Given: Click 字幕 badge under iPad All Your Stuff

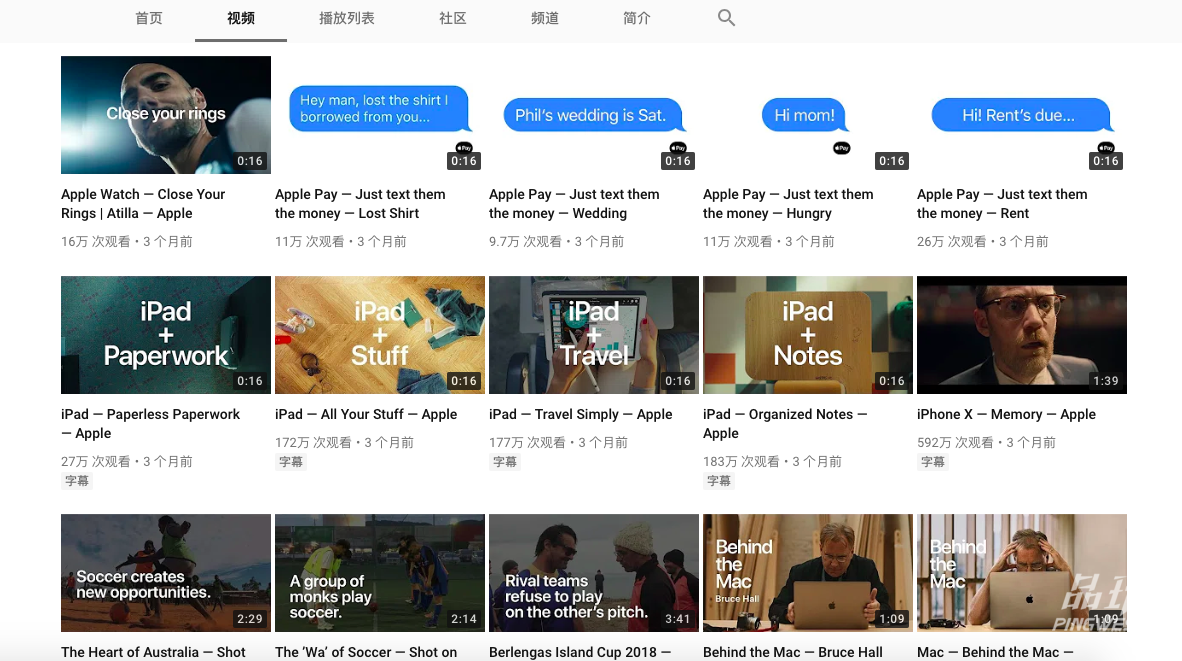Looking at the screenshot, I should click(291, 462).
